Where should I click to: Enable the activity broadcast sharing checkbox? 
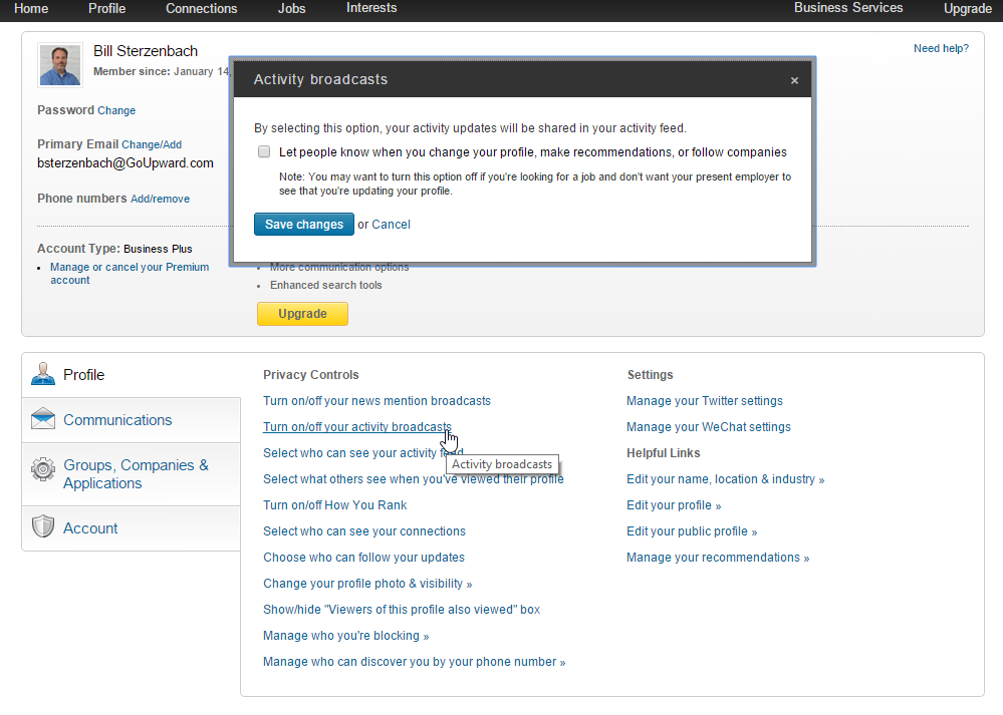pos(264,152)
